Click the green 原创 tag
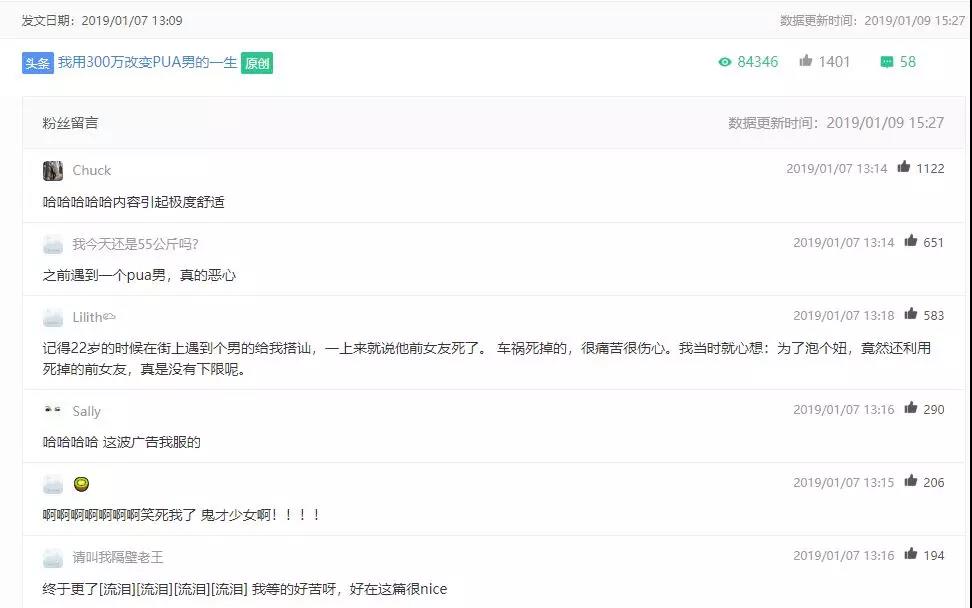The height and width of the screenshot is (608, 972). tap(257, 63)
